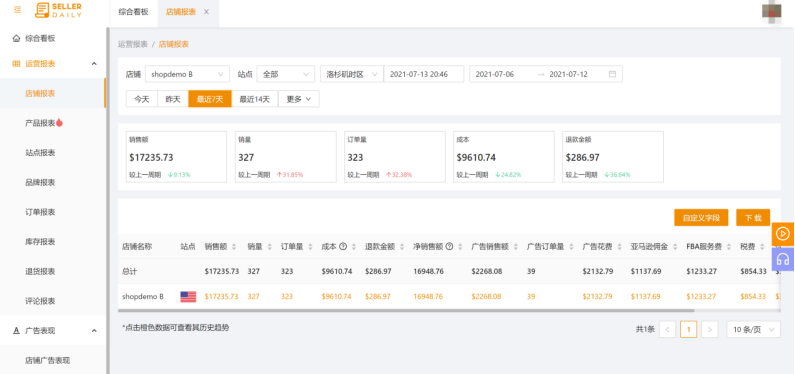The height and width of the screenshot is (374, 795).
Task: Click the 订单量 323 summary card
Action: point(394,157)
